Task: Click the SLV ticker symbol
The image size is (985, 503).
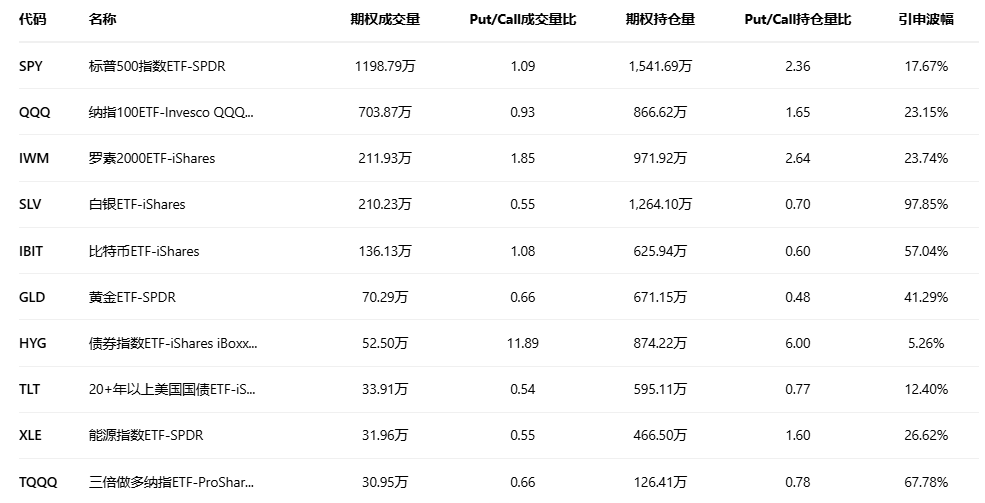Action: 32,204
